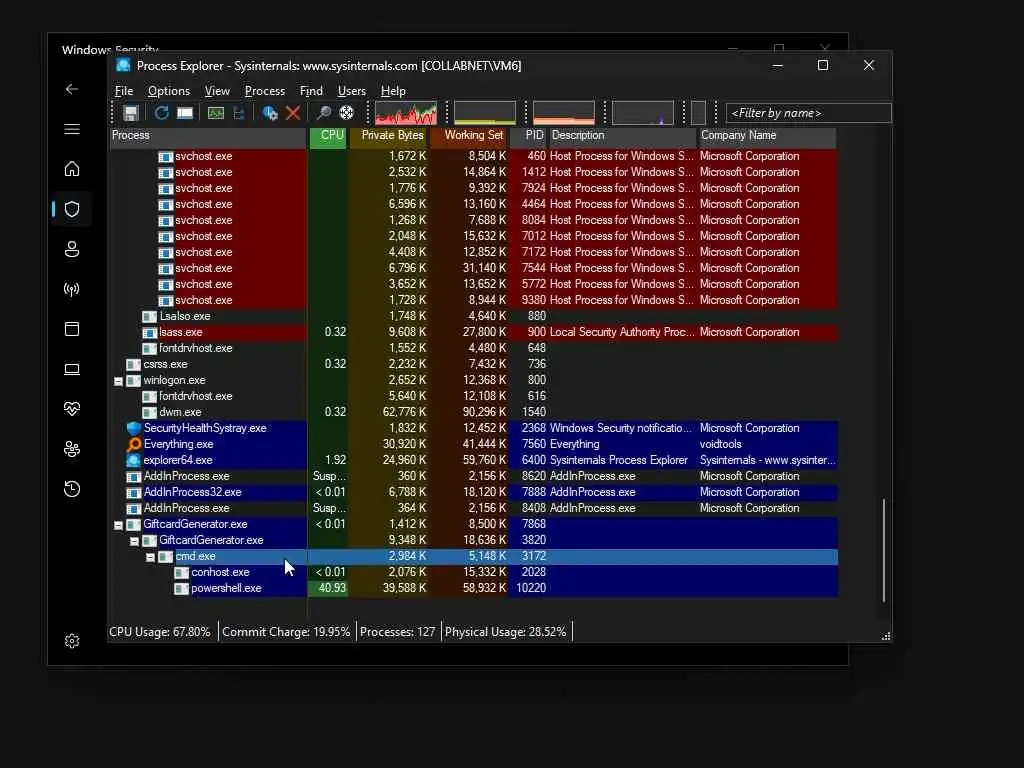The height and width of the screenshot is (768, 1024).
Task: Open the I/O history graph in toolbar
Action: click(x=643, y=113)
